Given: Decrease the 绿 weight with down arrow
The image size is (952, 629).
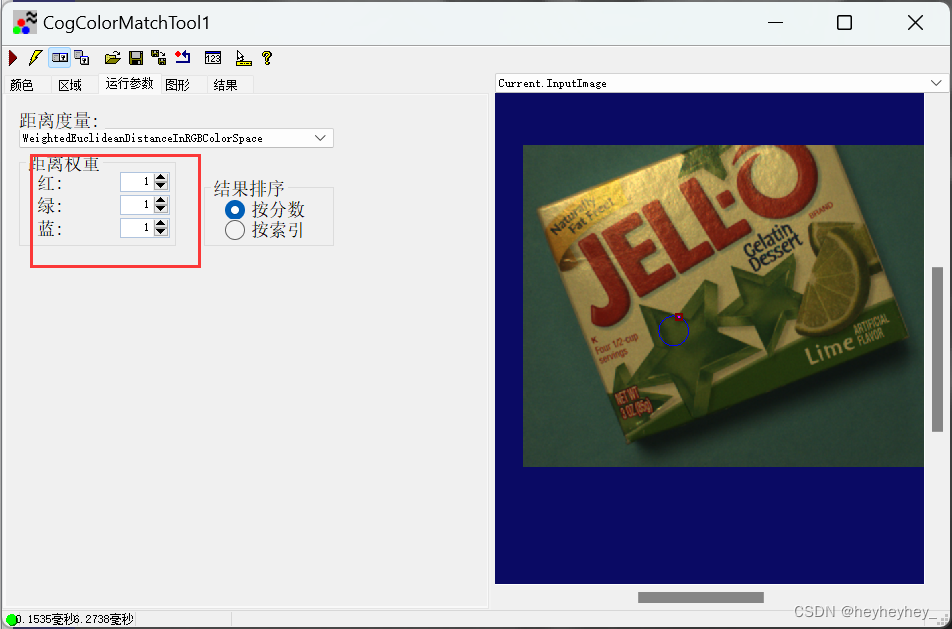Looking at the screenshot, I should pyautogui.click(x=161, y=209).
